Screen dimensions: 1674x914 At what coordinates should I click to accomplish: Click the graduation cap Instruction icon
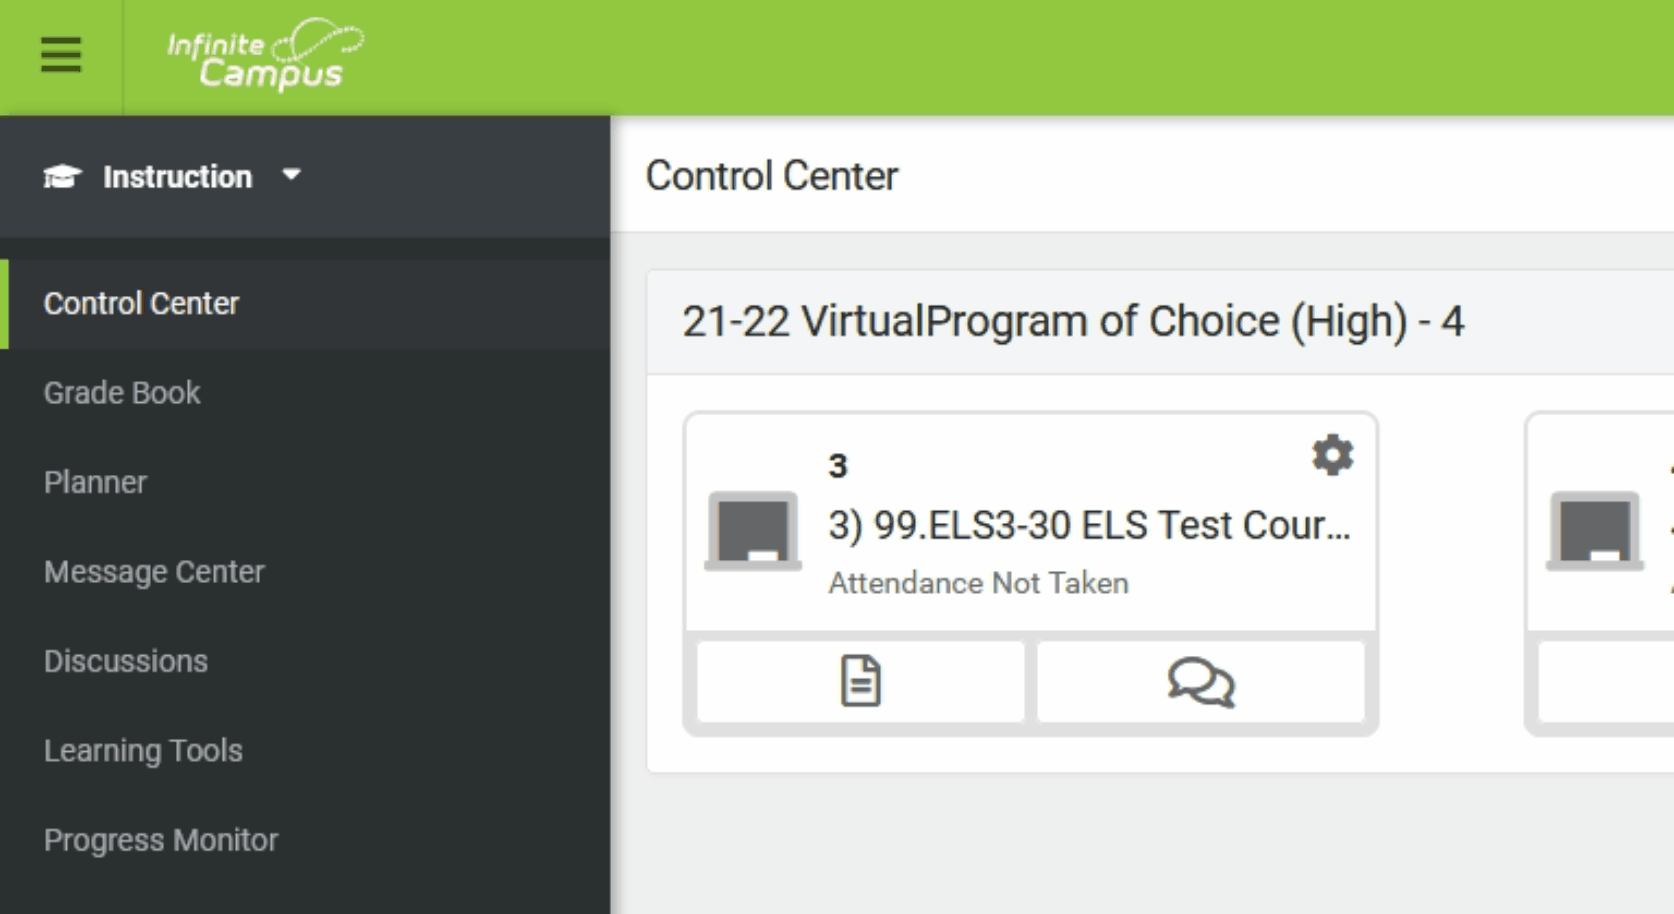[62, 177]
